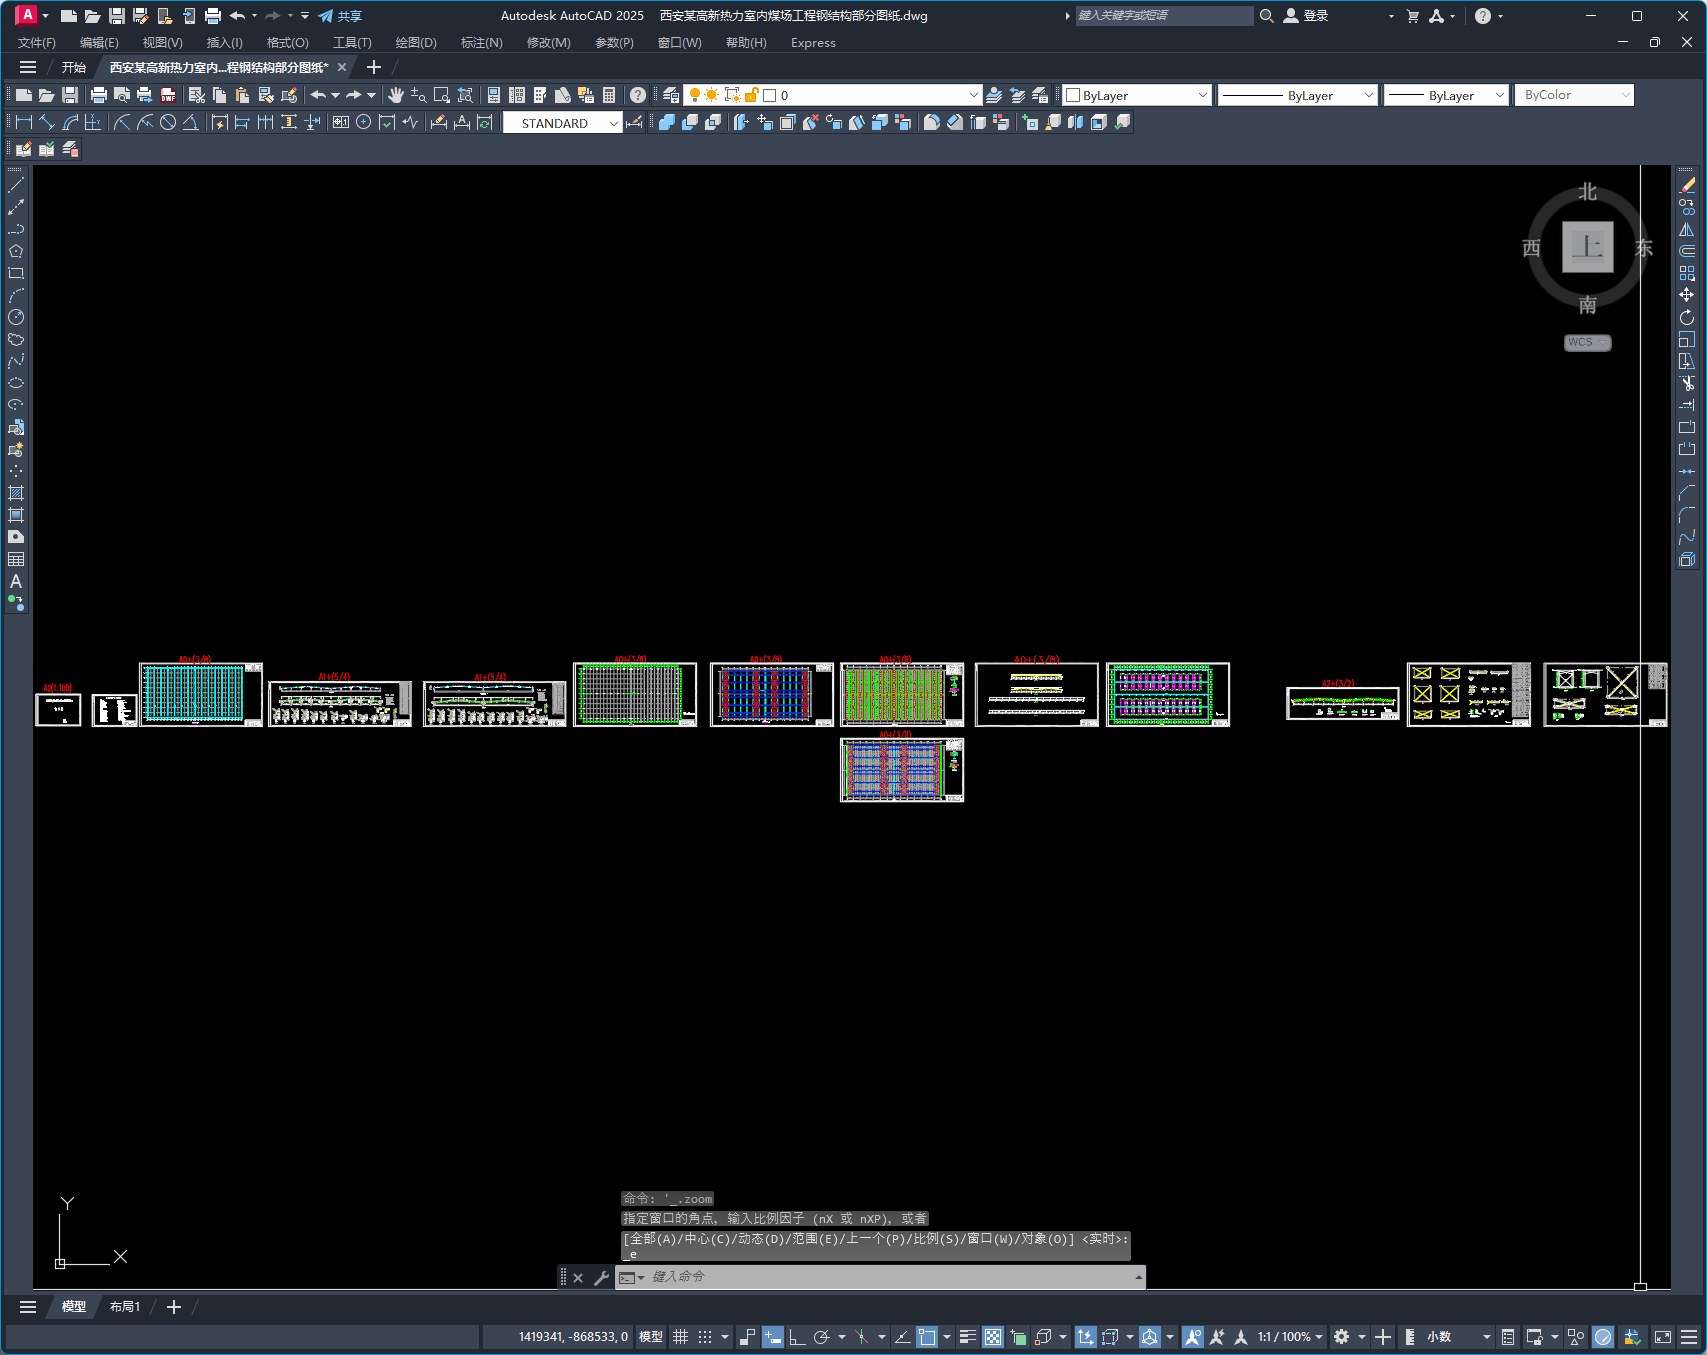Open the 视图(V) menu
Screen dimensions: 1707x1355
point(162,43)
